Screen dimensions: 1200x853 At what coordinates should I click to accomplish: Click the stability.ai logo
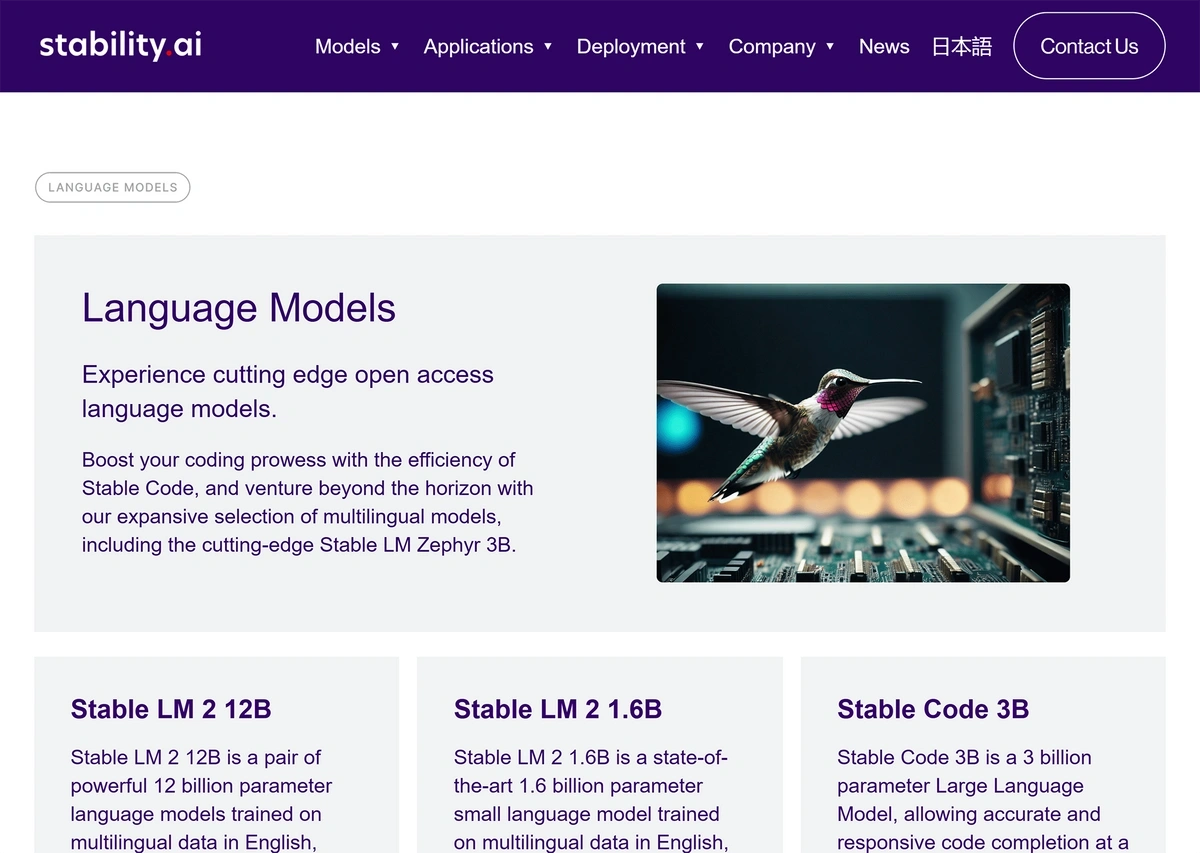point(120,46)
